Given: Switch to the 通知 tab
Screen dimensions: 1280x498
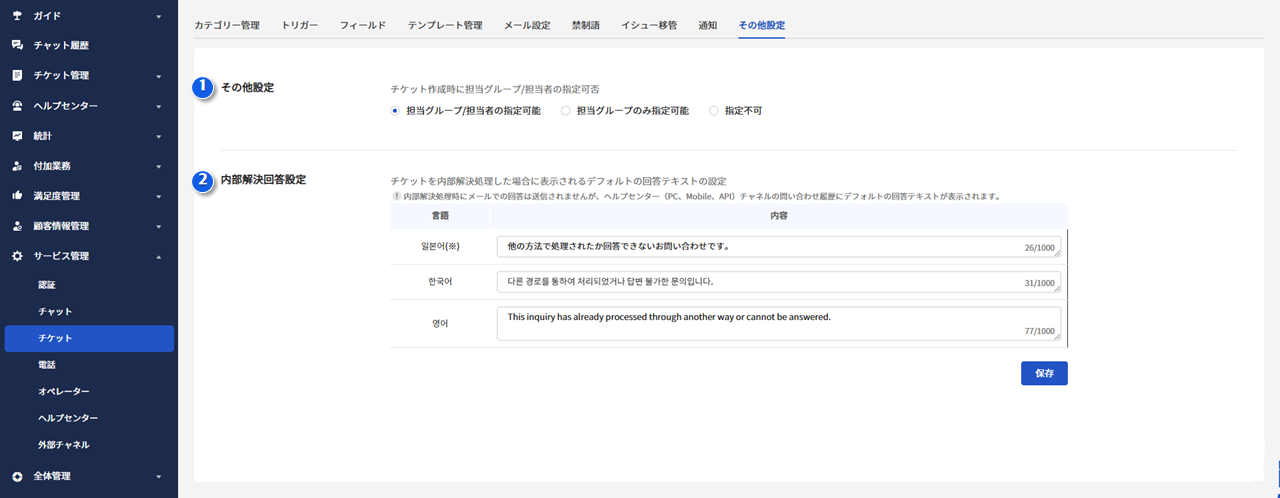Looking at the screenshot, I should point(707,24).
